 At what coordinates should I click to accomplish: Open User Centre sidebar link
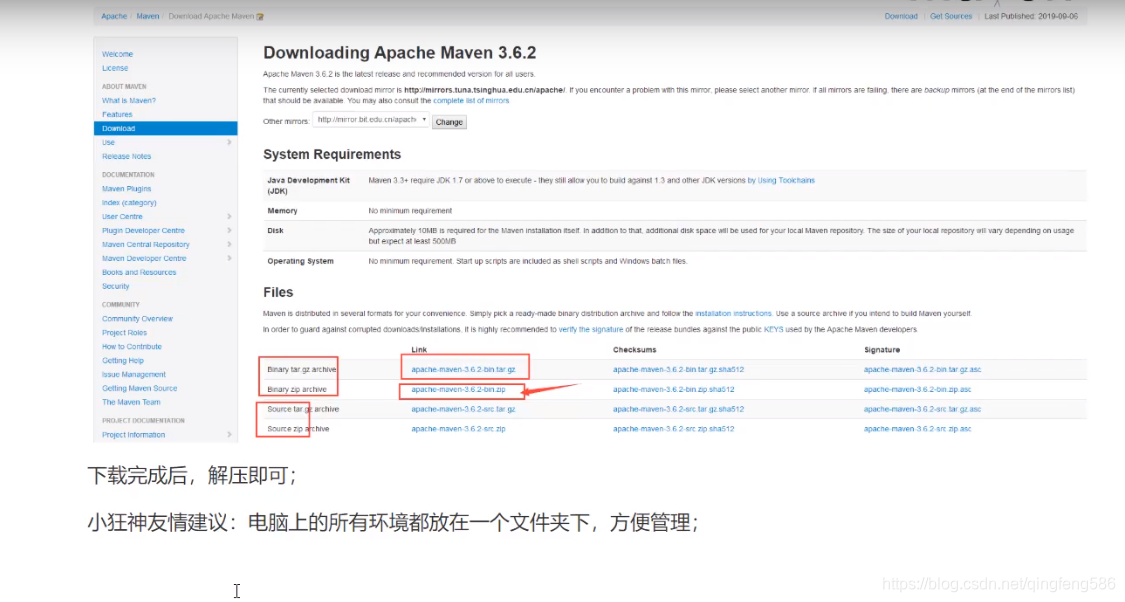click(x=122, y=217)
